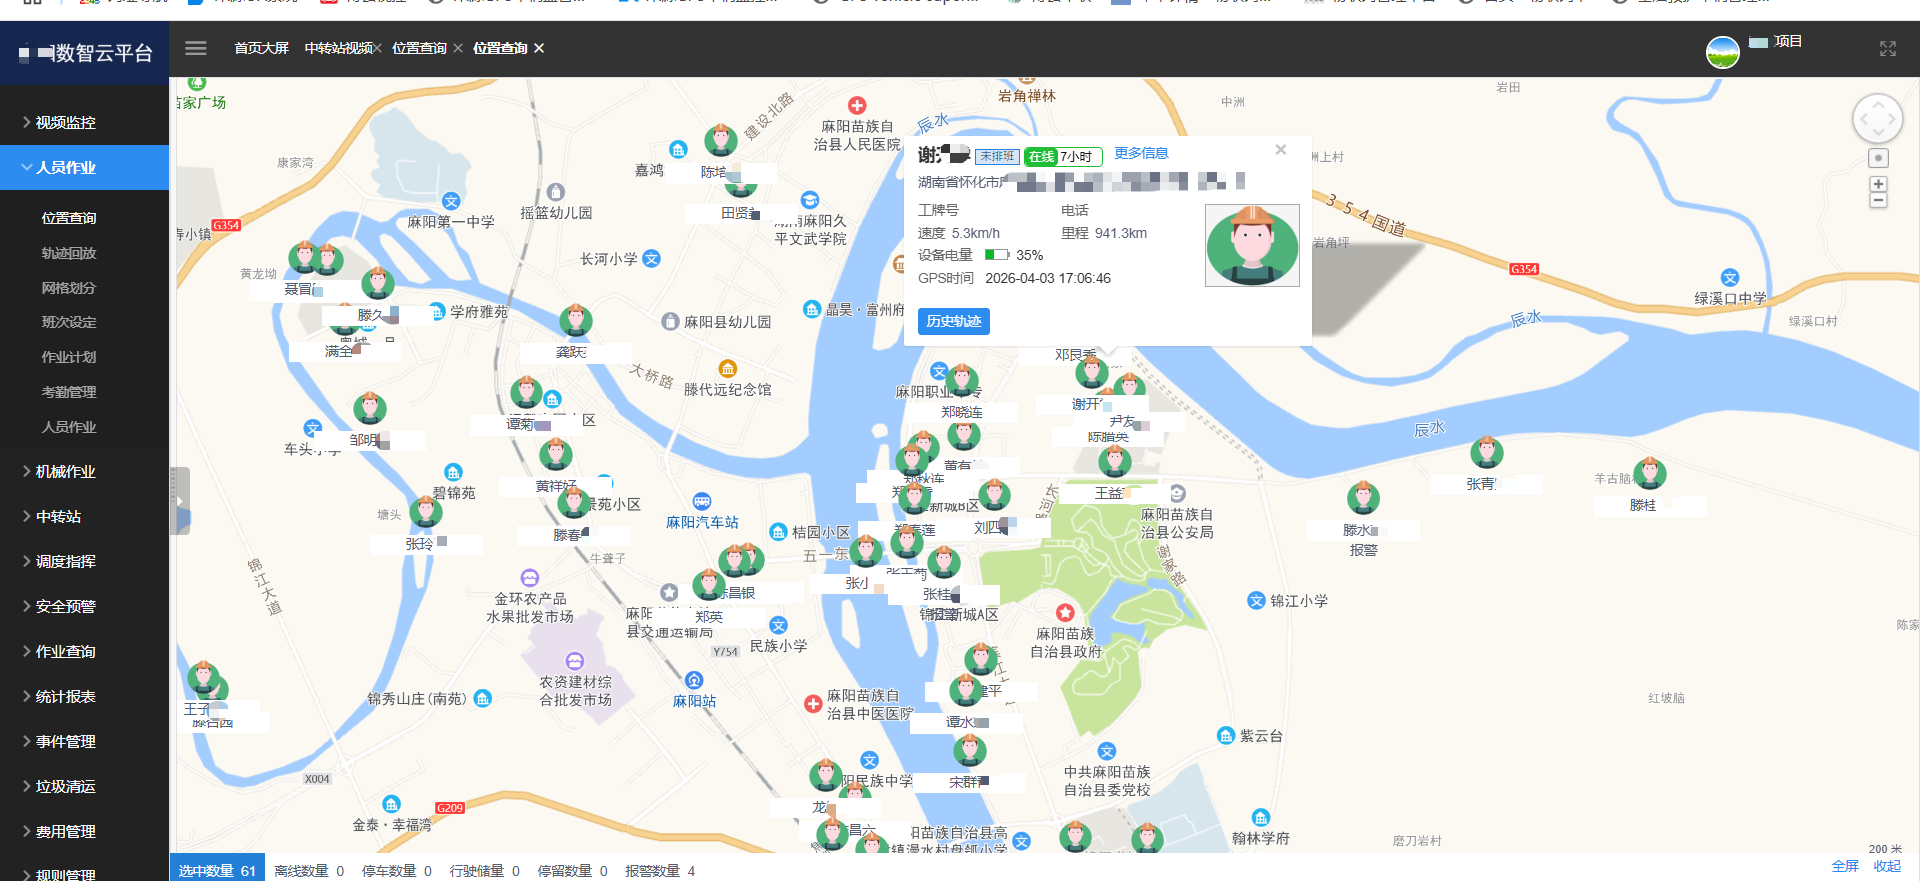Click the 张青 worker marker on map
The height and width of the screenshot is (881, 1920).
pos(1486,454)
